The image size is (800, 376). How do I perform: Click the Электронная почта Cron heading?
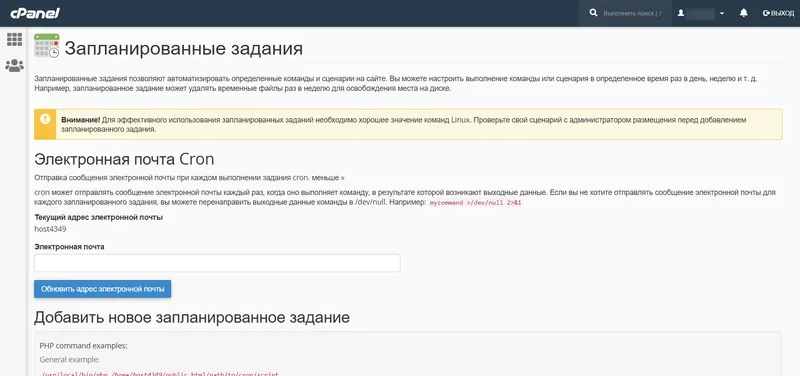[124, 160]
